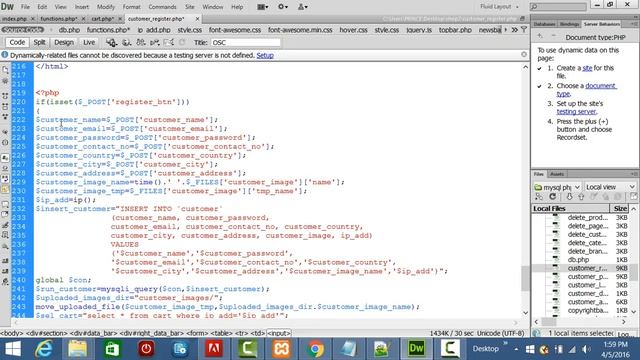Open the user account icon dropdown
The height and width of the screenshot is (360, 640).
[302, 7]
